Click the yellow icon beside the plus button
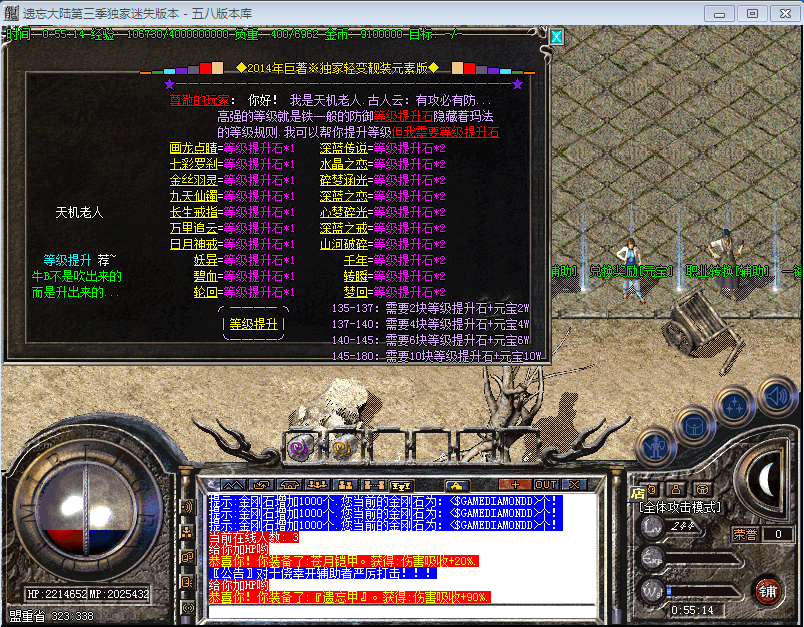Image resolution: width=804 pixels, height=627 pixels. tap(457, 484)
